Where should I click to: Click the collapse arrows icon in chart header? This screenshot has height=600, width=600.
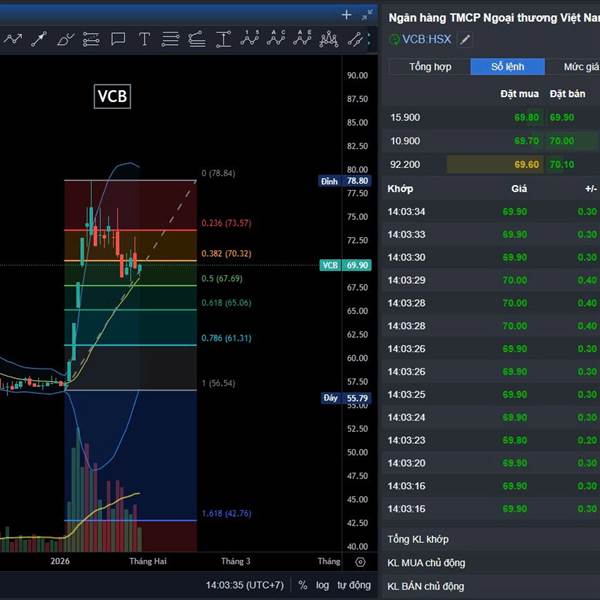click(367, 15)
